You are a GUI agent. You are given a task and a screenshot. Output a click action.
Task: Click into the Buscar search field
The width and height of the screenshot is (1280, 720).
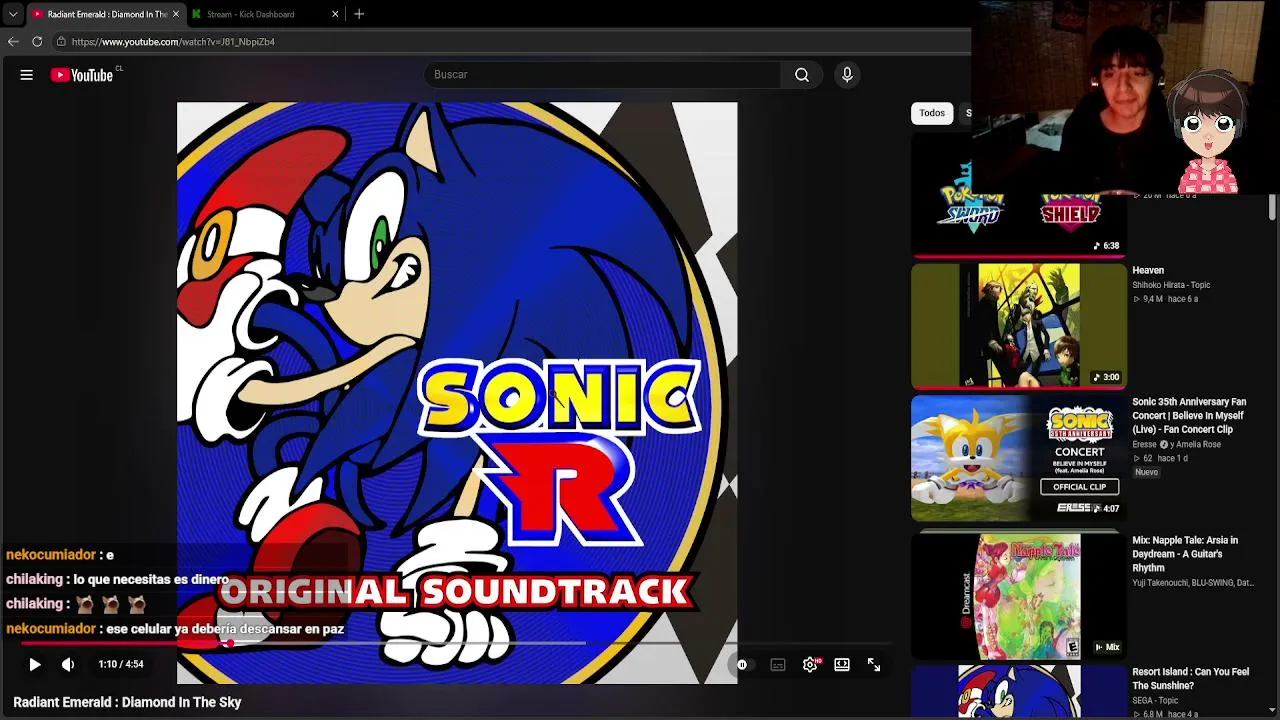click(603, 75)
